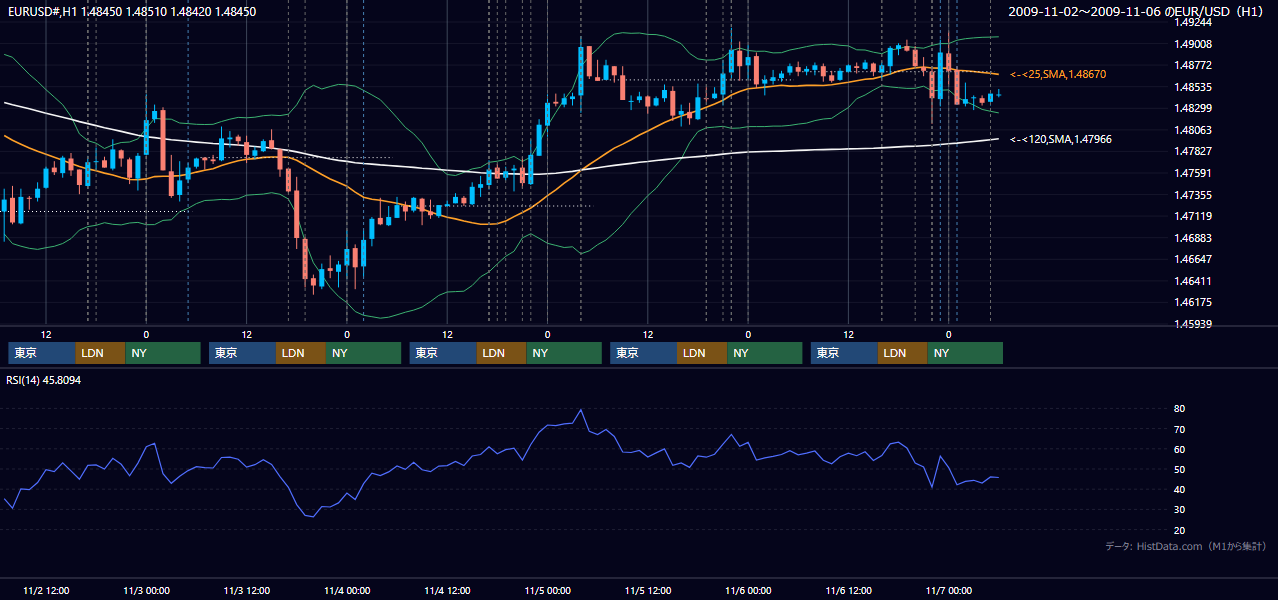Viewport: 1278px width, 600px height.
Task: Click price axis label 1.47119
Action: coord(1193,216)
